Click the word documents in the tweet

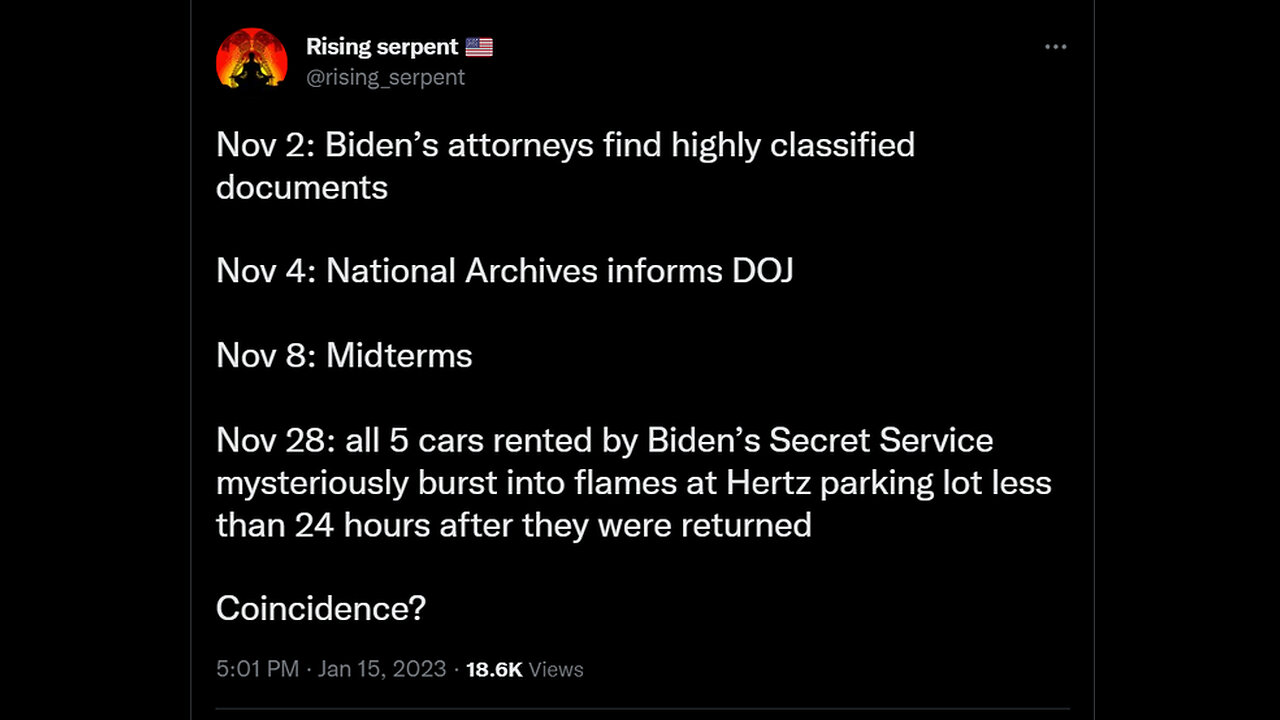tap(301, 187)
